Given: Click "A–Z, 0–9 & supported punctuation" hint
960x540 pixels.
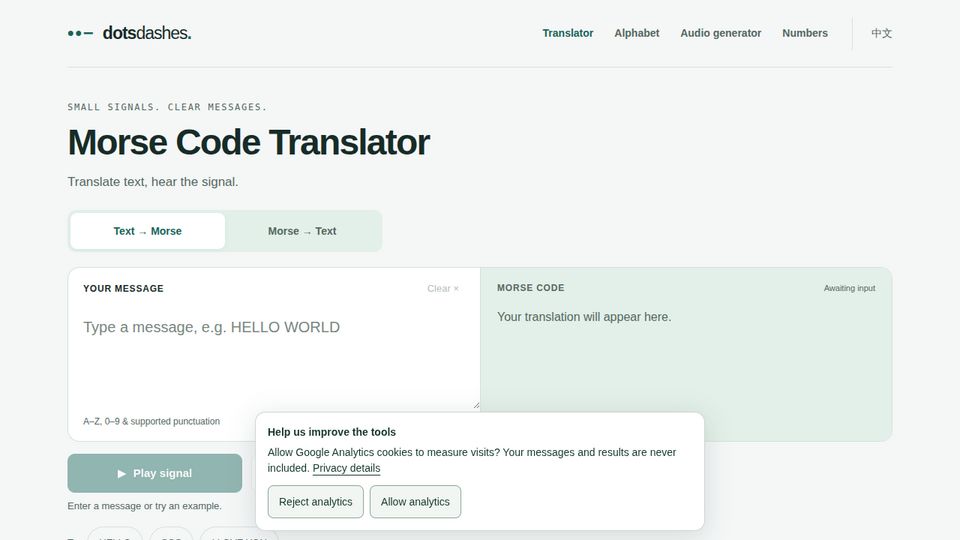Looking at the screenshot, I should (151, 421).
